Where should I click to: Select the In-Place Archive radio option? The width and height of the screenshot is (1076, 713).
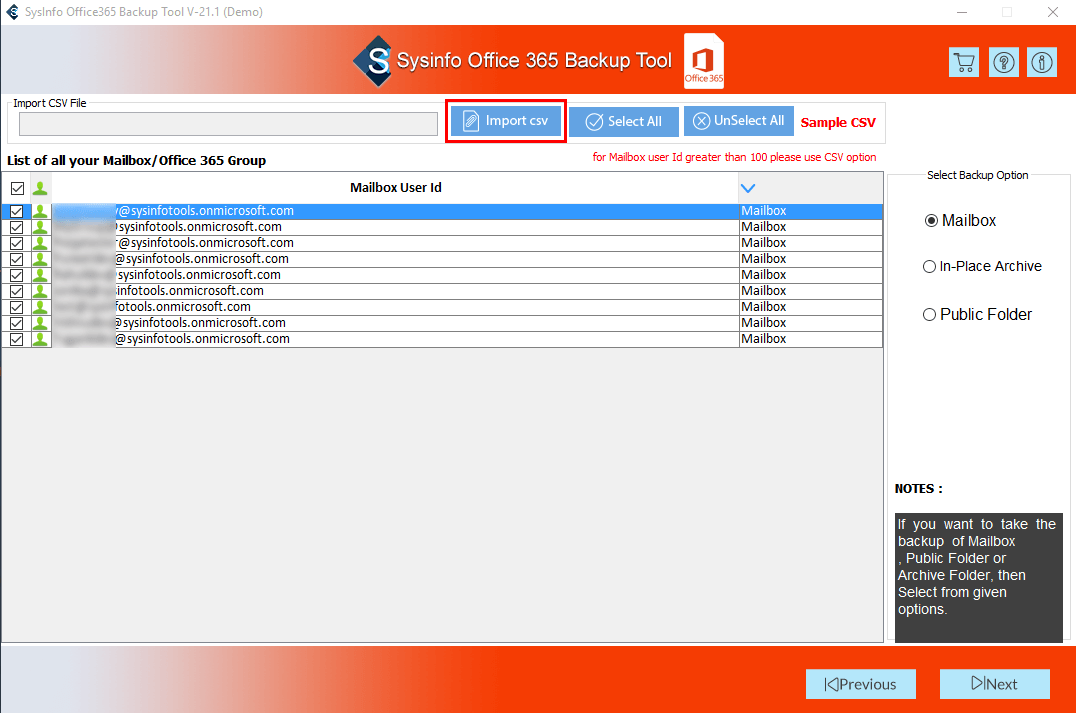click(x=929, y=267)
